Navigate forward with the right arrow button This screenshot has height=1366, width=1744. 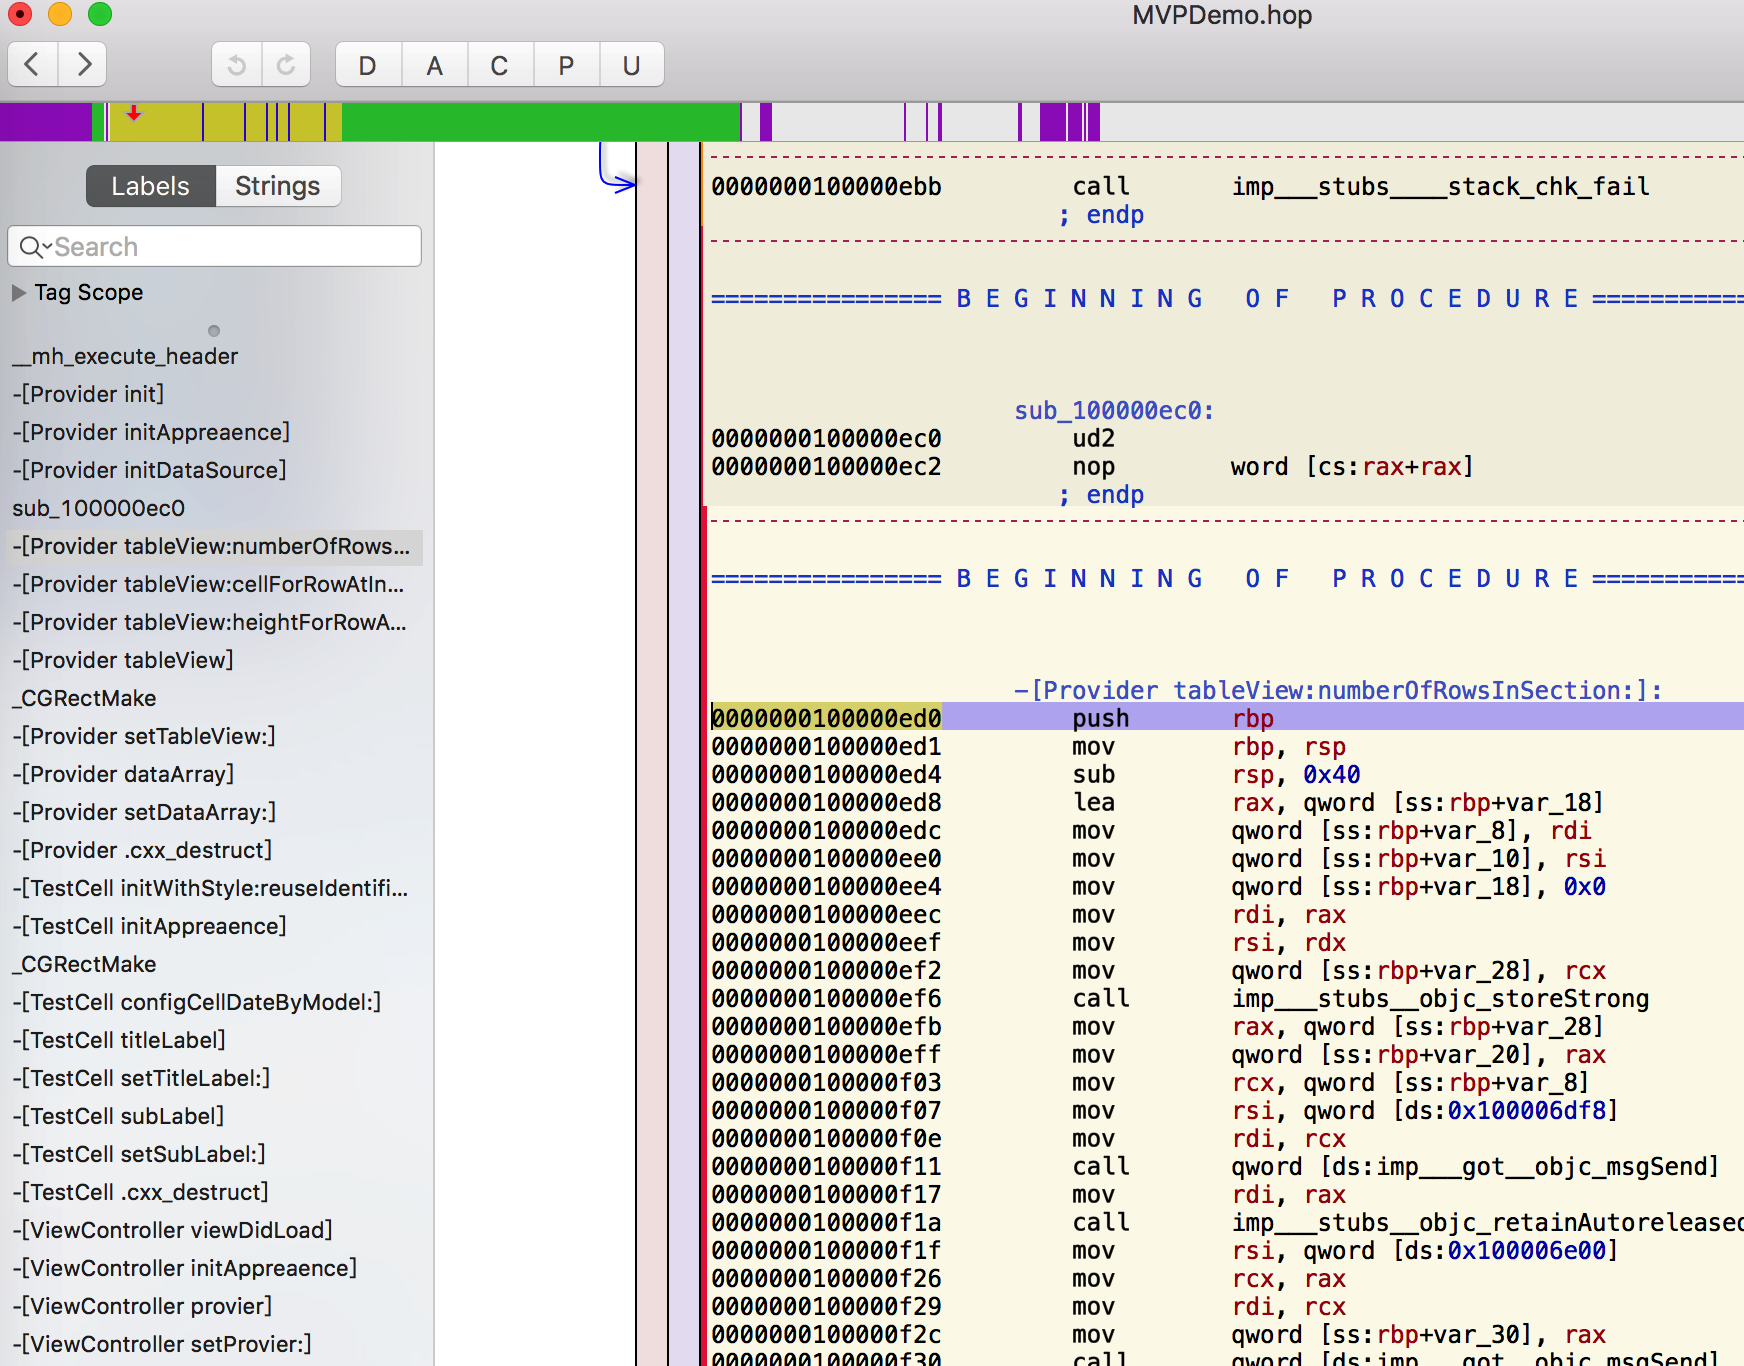[x=83, y=65]
